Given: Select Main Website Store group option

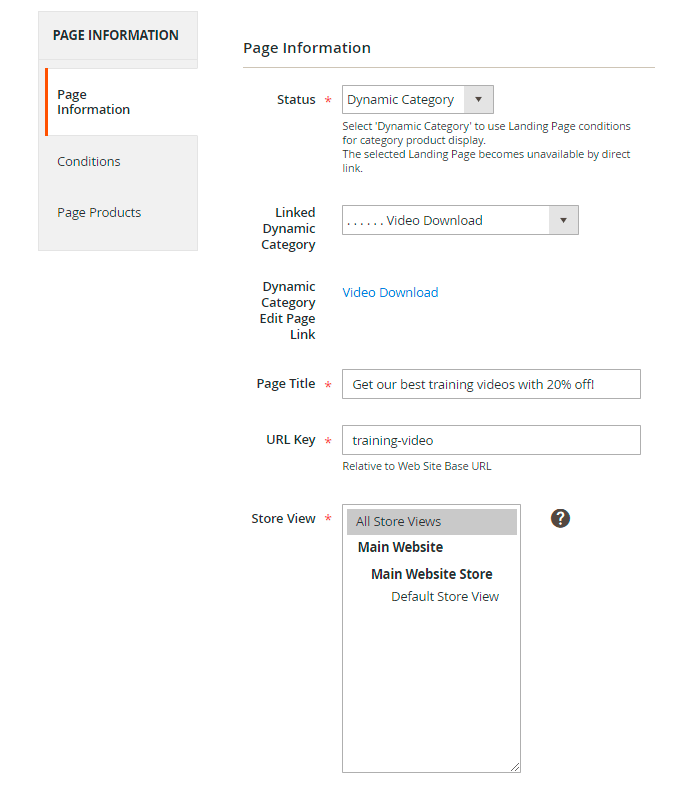Looking at the screenshot, I should click(431, 574).
